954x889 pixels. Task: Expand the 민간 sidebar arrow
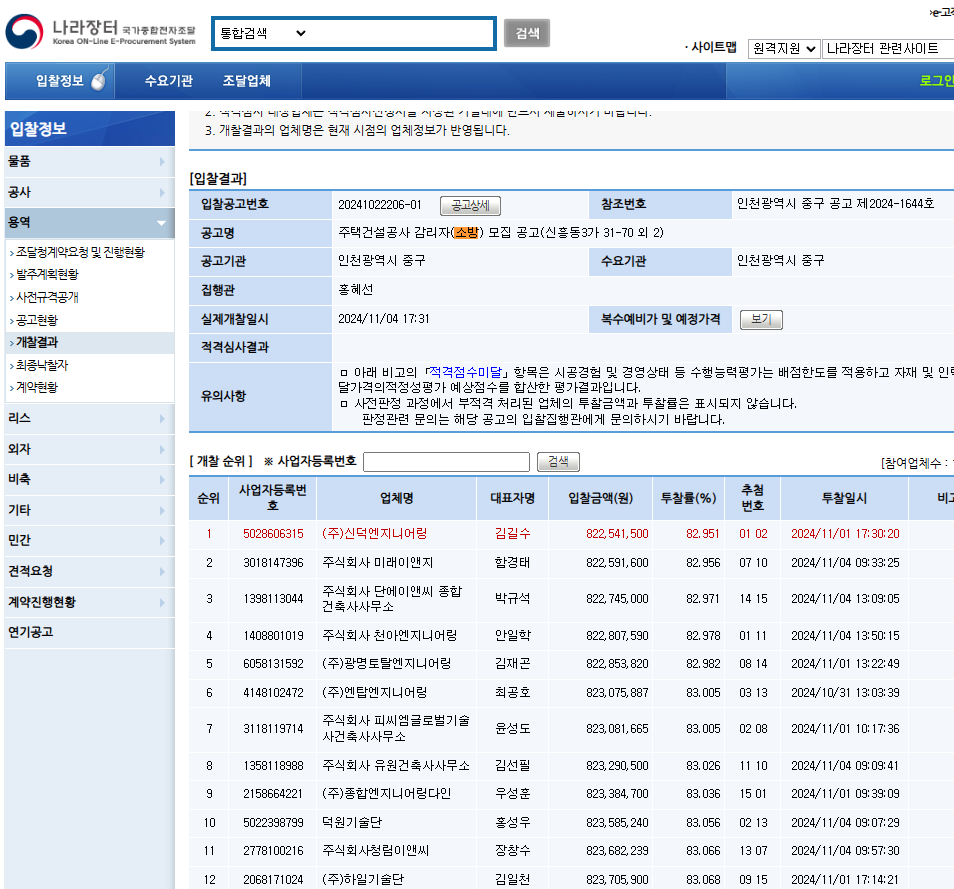coord(162,540)
